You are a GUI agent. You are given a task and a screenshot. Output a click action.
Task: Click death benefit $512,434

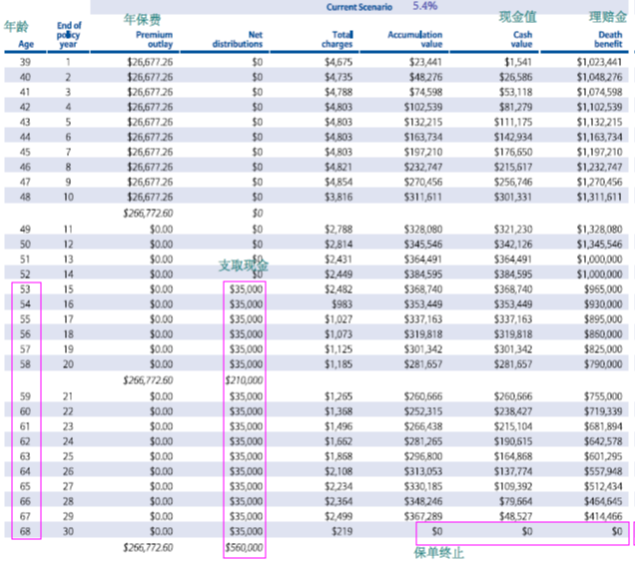(x=603, y=486)
